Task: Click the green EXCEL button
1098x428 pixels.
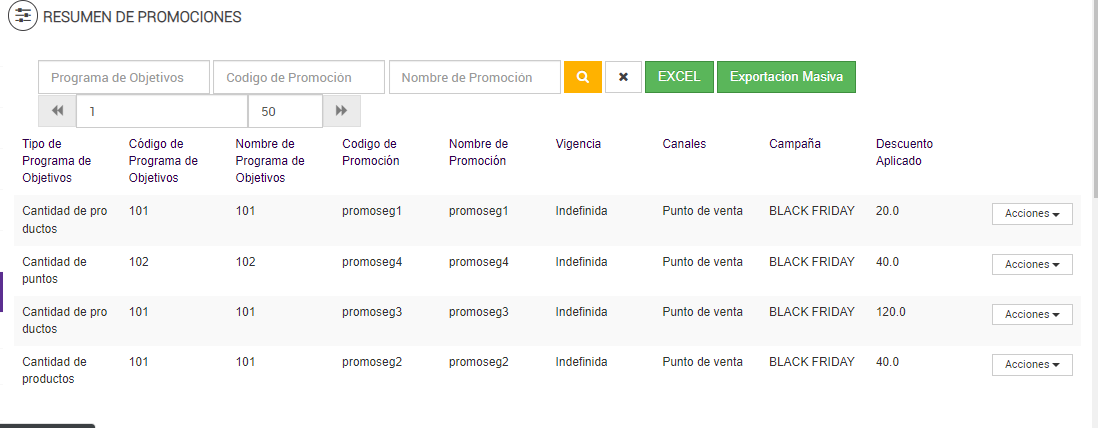Action: click(679, 77)
